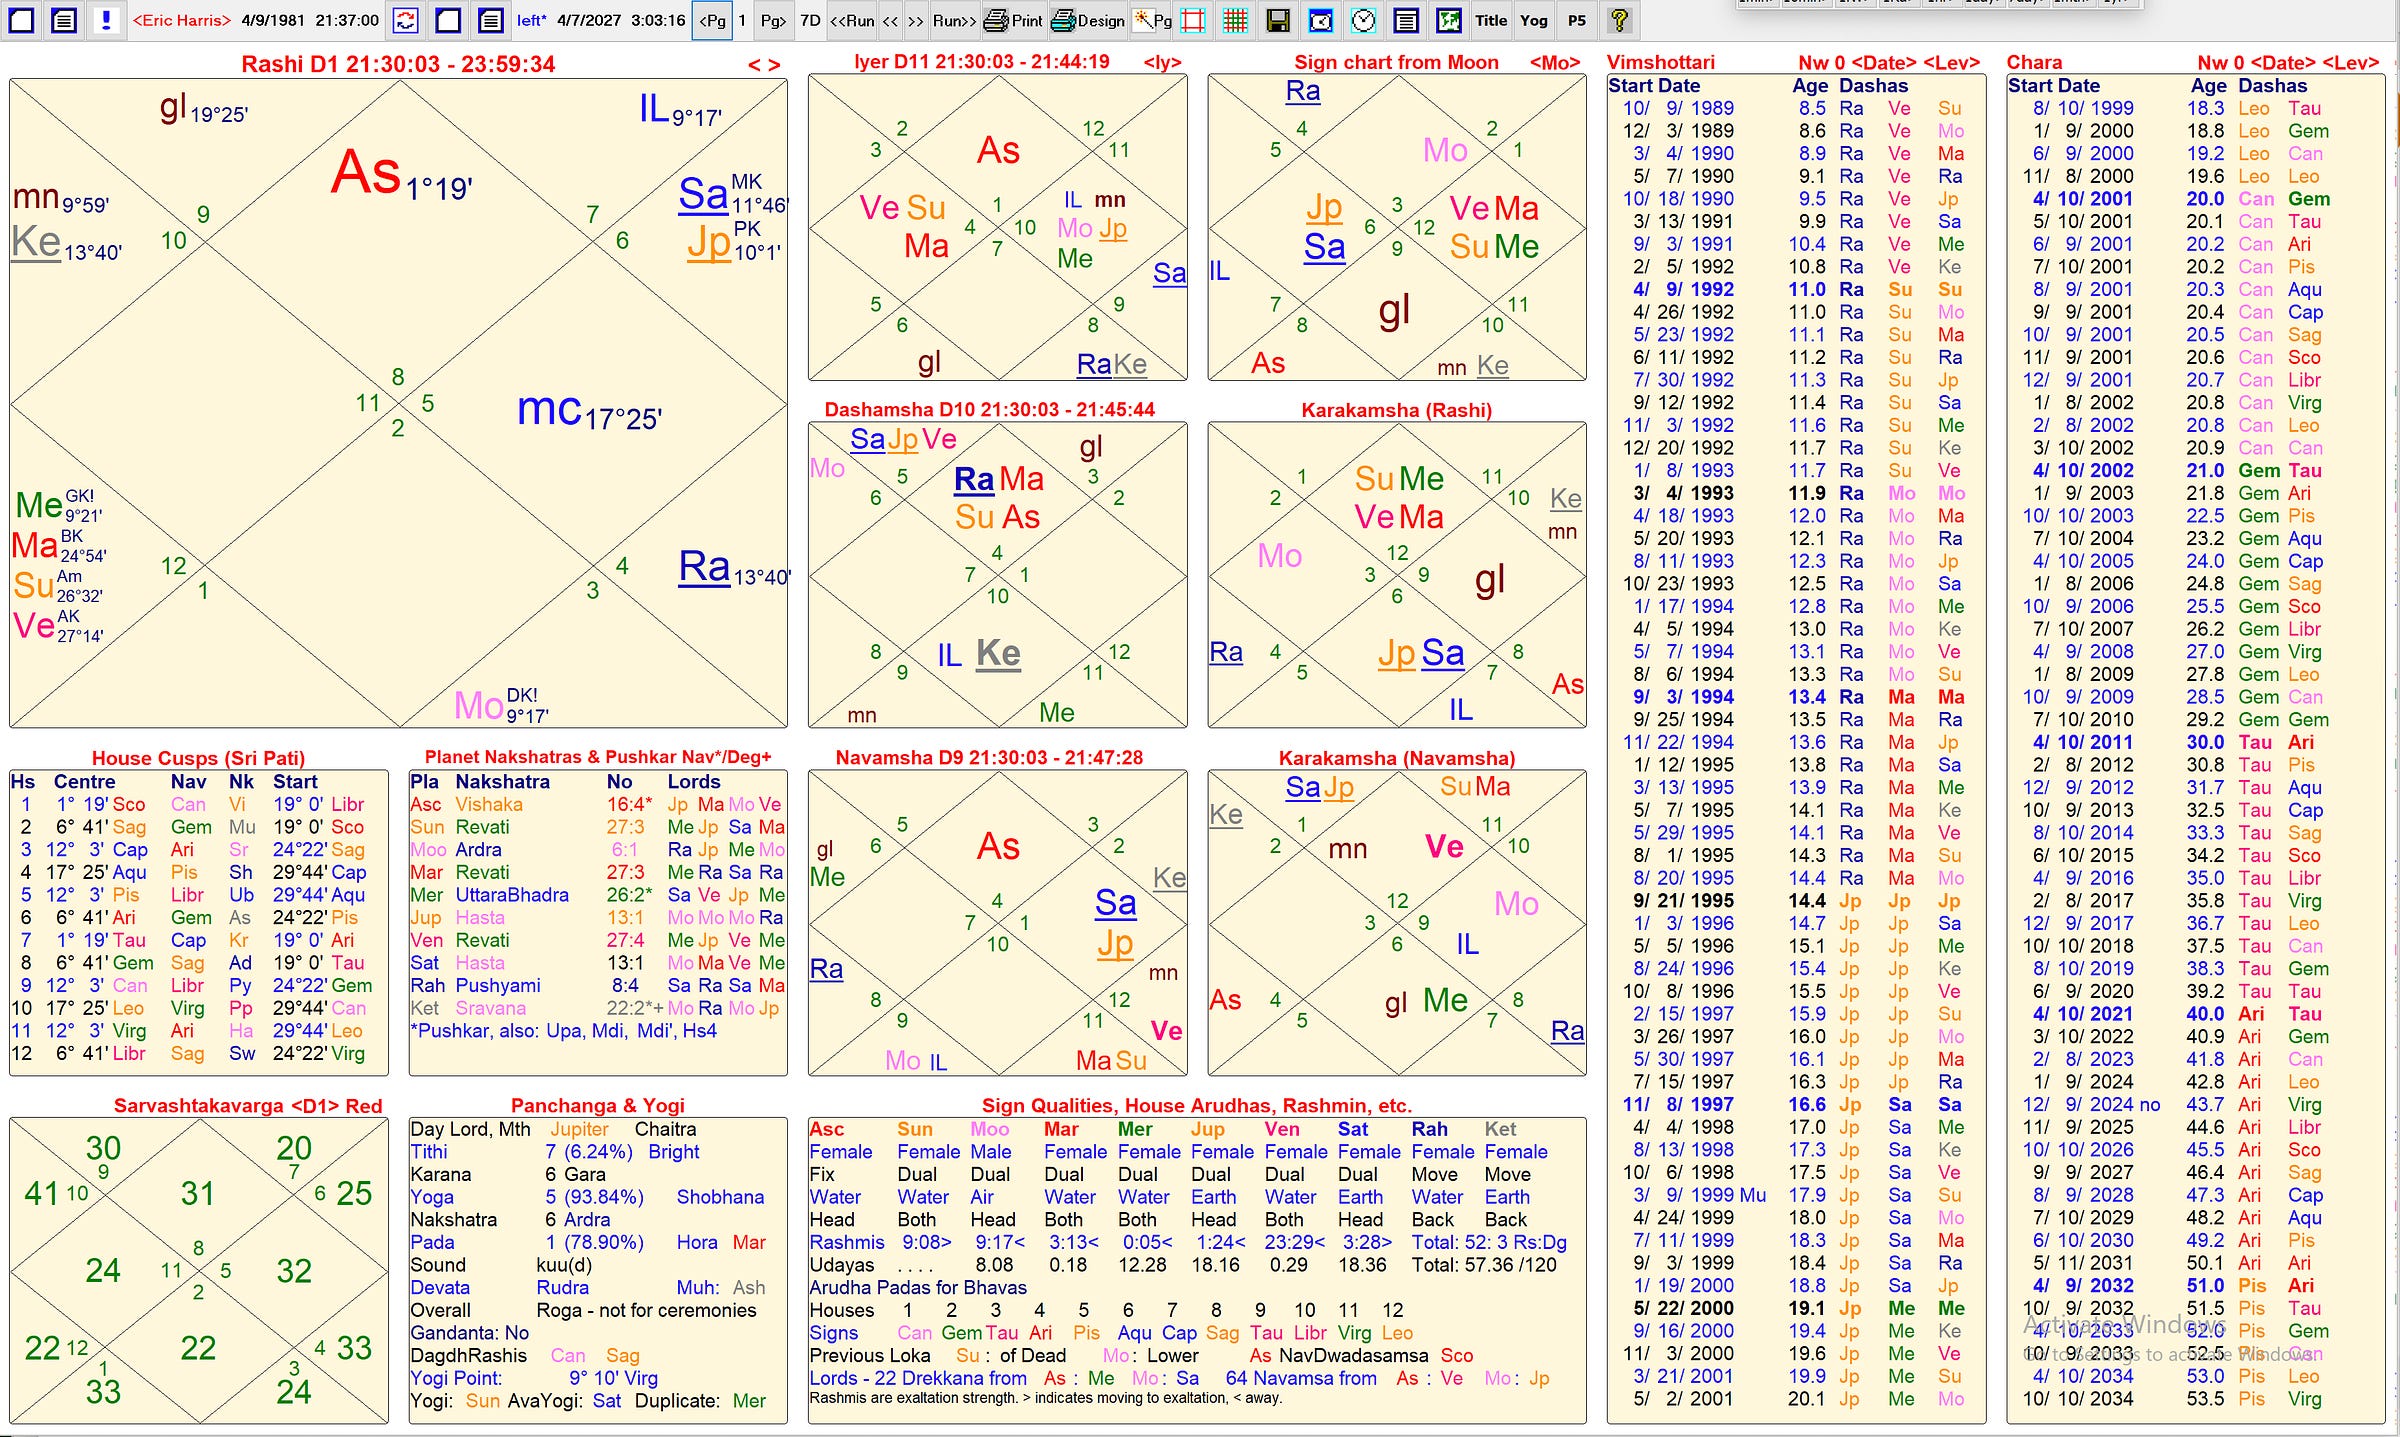Click the world map atlas icon
Viewport: 2400px width, 1437px height.
coord(1449,20)
